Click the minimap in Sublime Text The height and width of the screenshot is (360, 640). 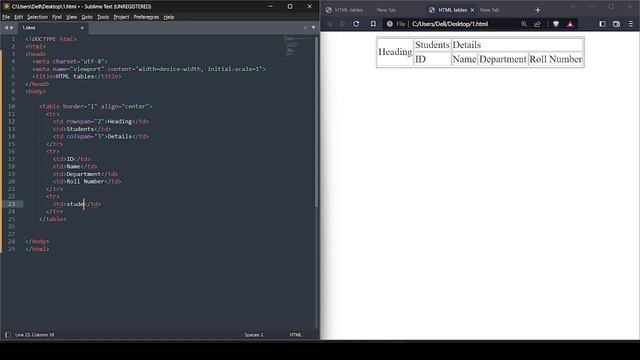(298, 47)
